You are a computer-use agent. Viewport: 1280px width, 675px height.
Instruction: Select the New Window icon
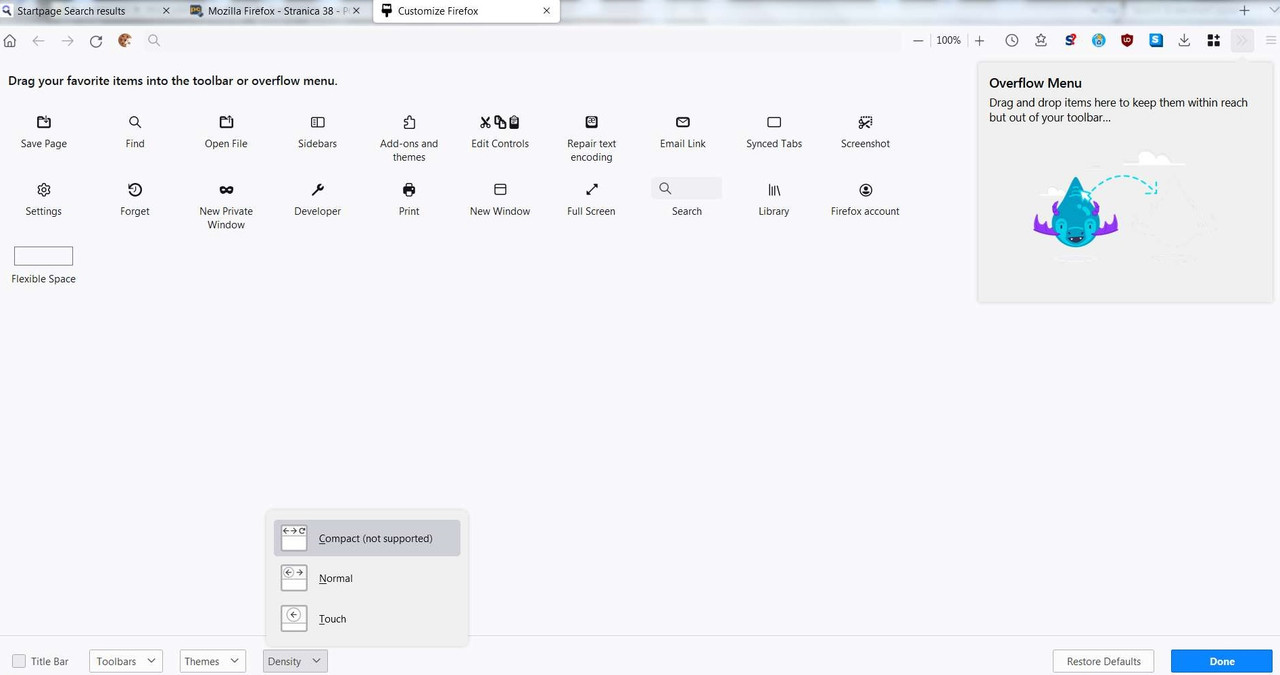(x=500, y=189)
